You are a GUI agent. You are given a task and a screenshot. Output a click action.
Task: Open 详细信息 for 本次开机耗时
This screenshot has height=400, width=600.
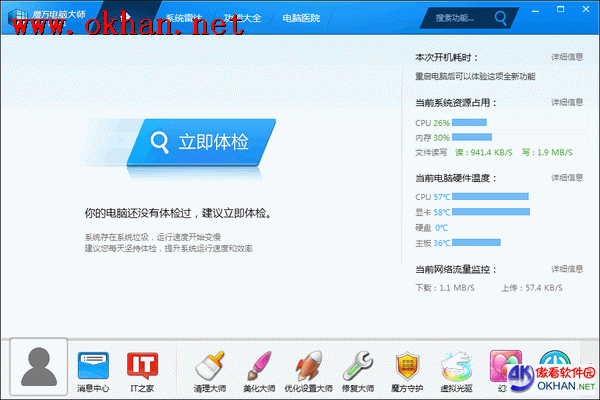click(x=567, y=57)
